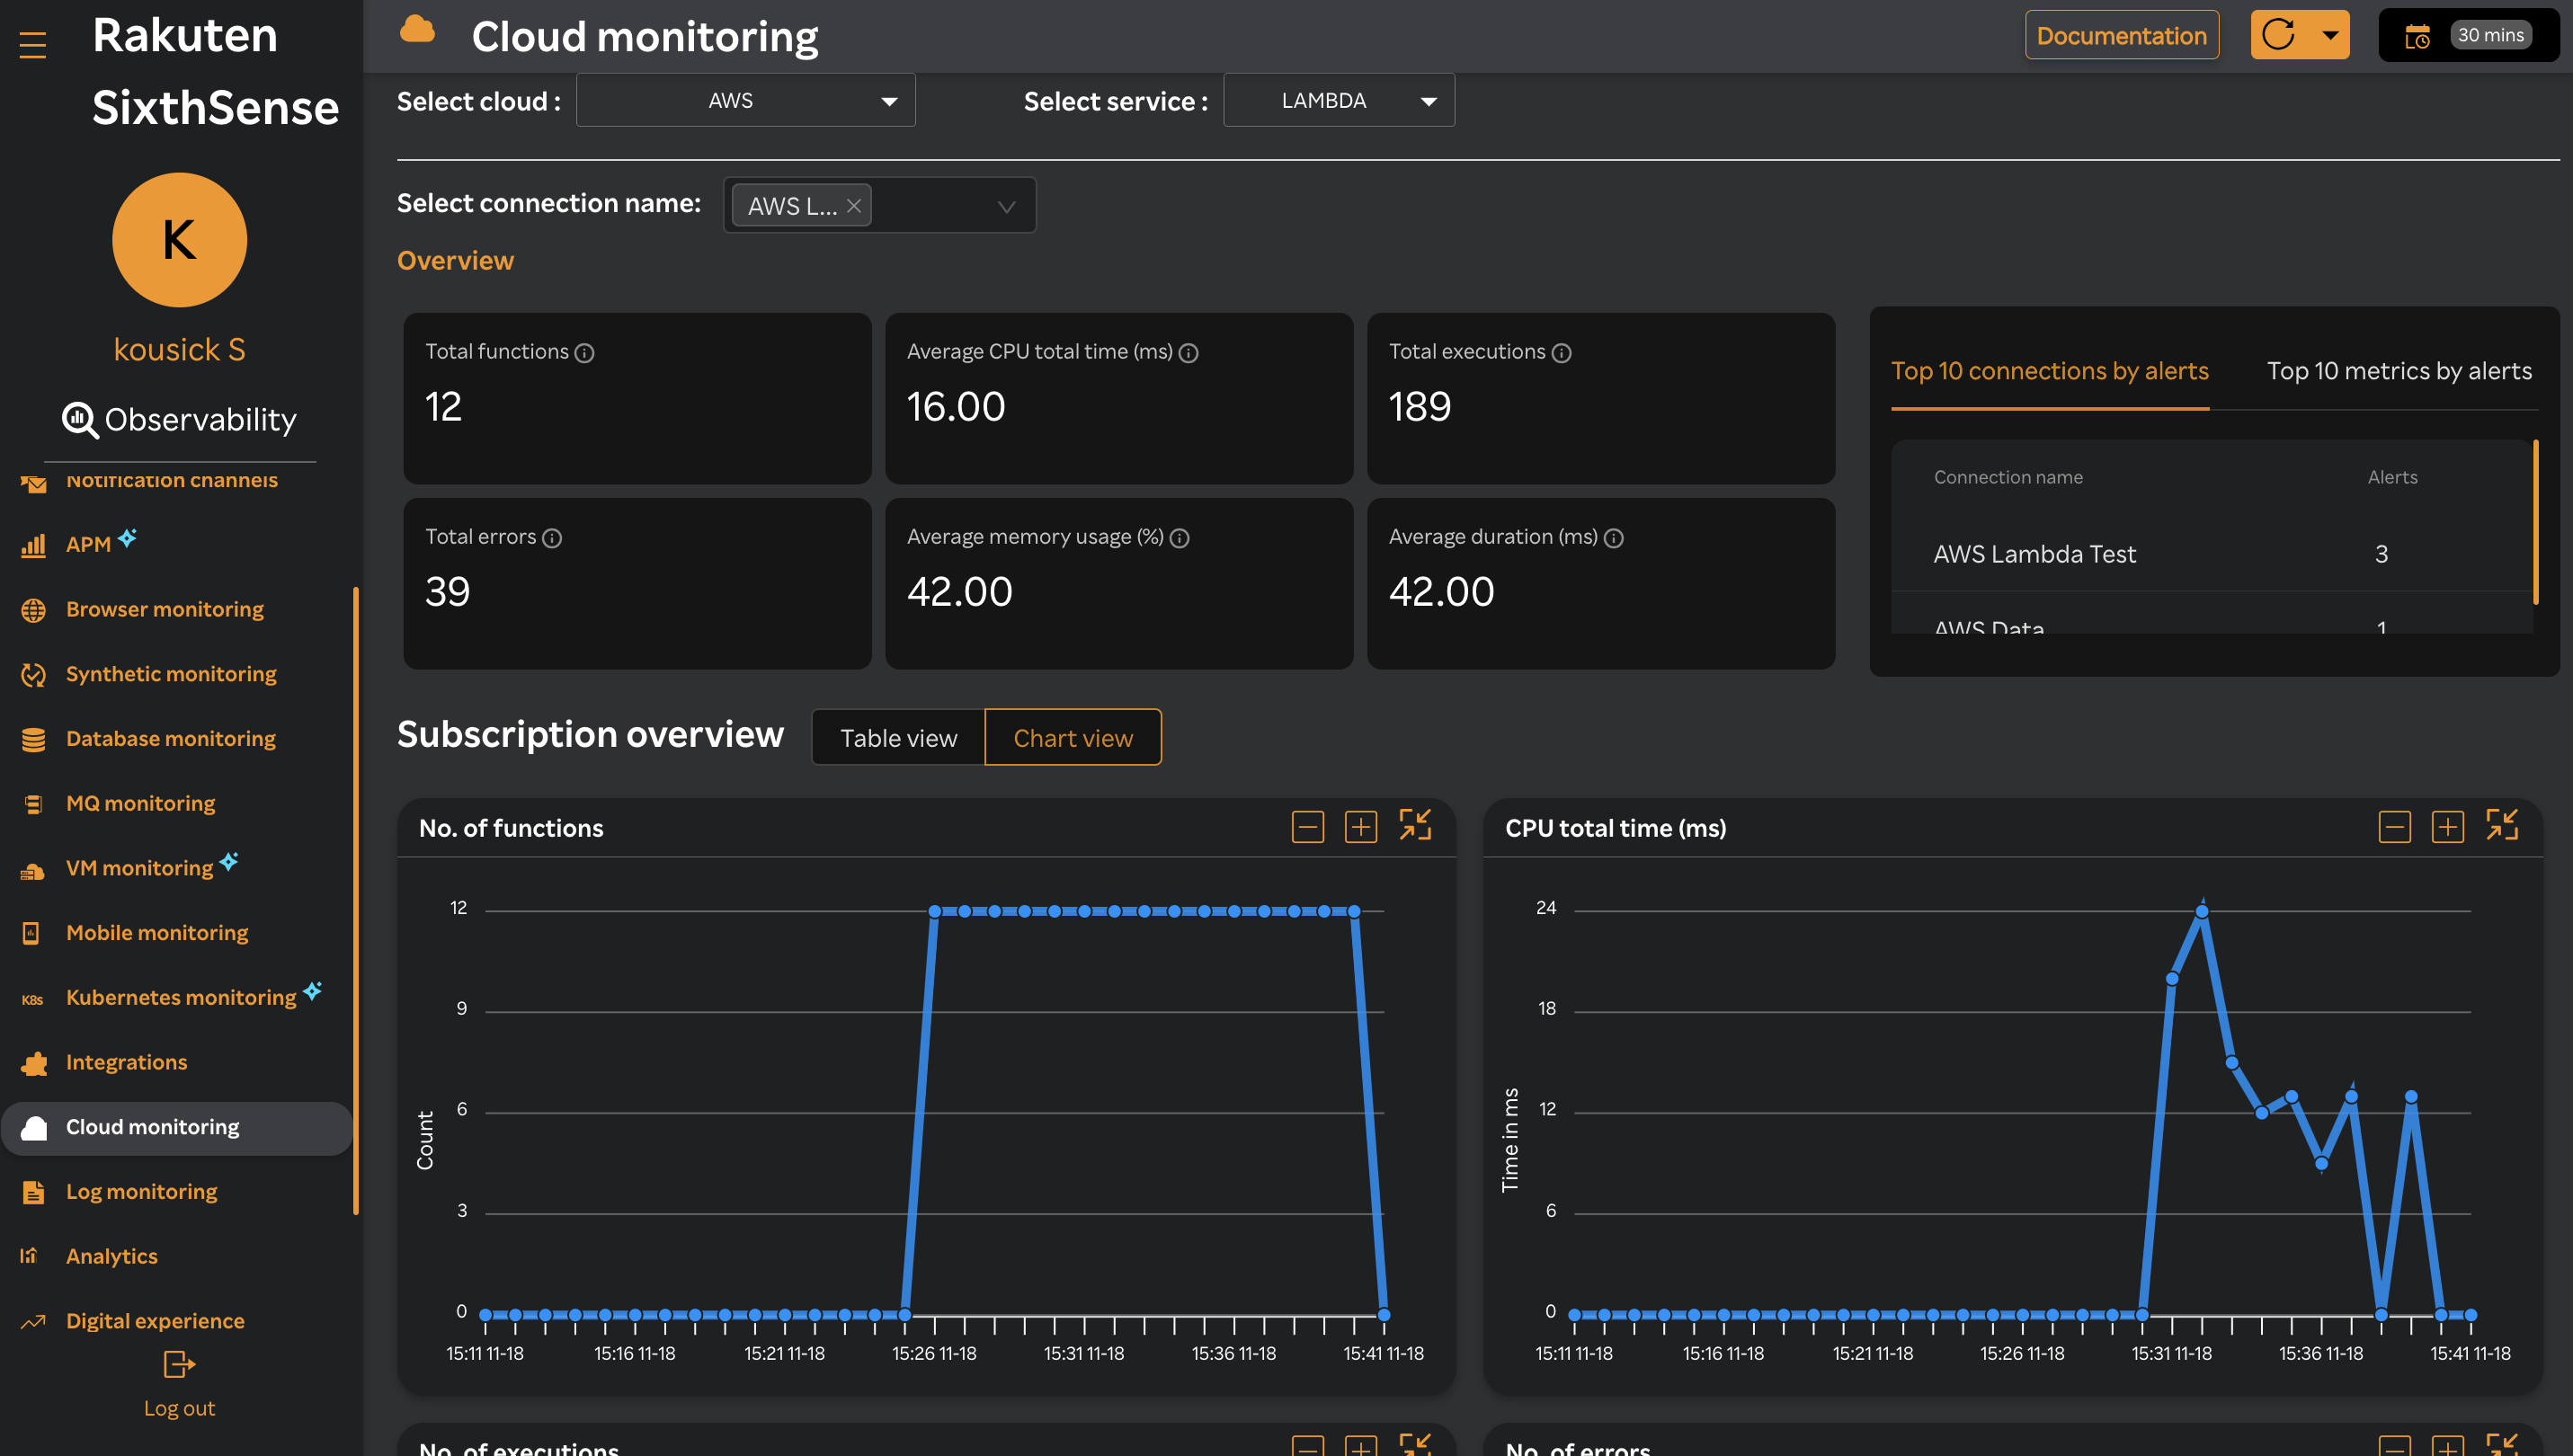Viewport: 2573px width, 1456px height.
Task: Switch to Chart view in Subscription overview
Action: [x=1073, y=737]
